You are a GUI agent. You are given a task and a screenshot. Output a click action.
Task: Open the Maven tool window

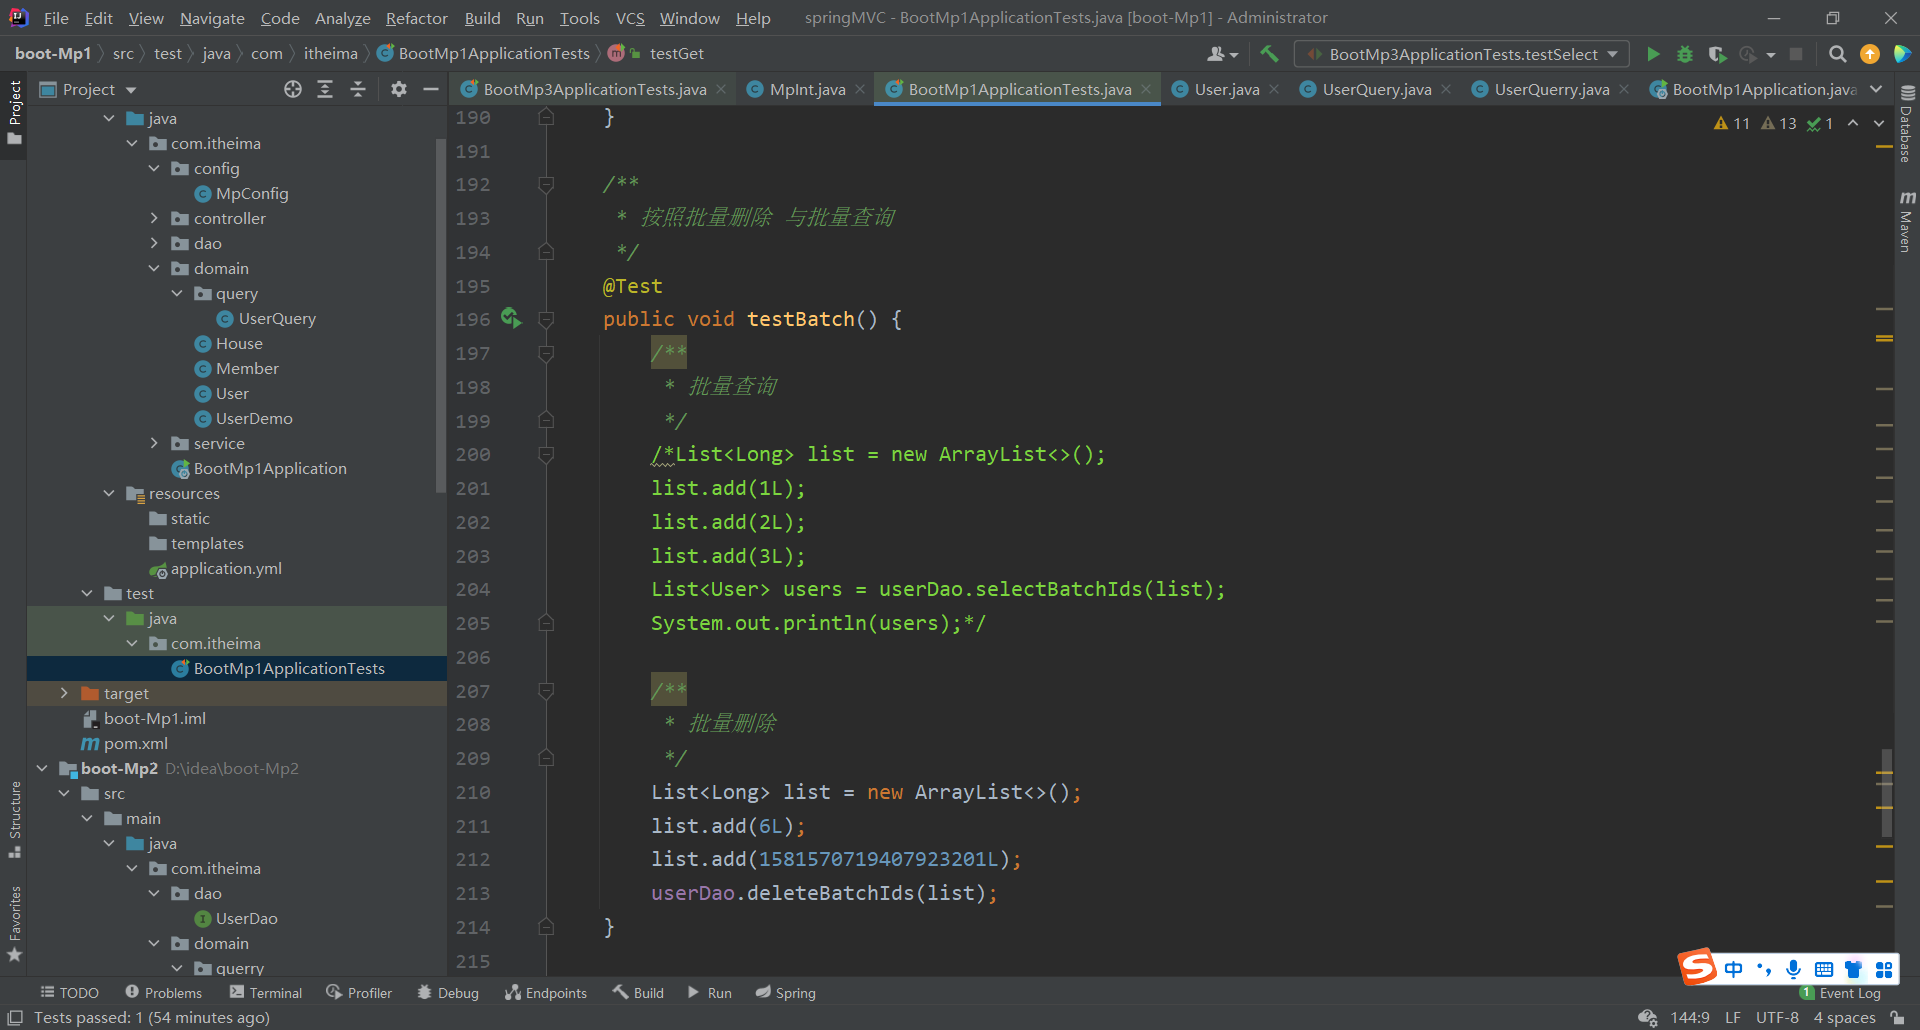[x=1906, y=222]
